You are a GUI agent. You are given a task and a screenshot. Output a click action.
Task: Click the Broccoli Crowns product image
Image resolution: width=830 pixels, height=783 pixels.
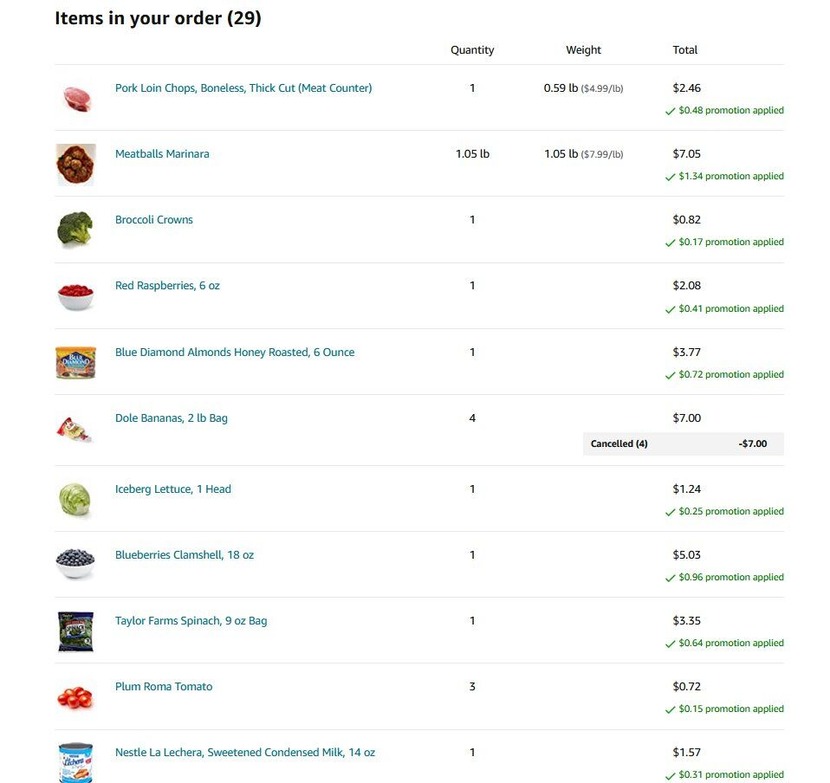(x=75, y=230)
